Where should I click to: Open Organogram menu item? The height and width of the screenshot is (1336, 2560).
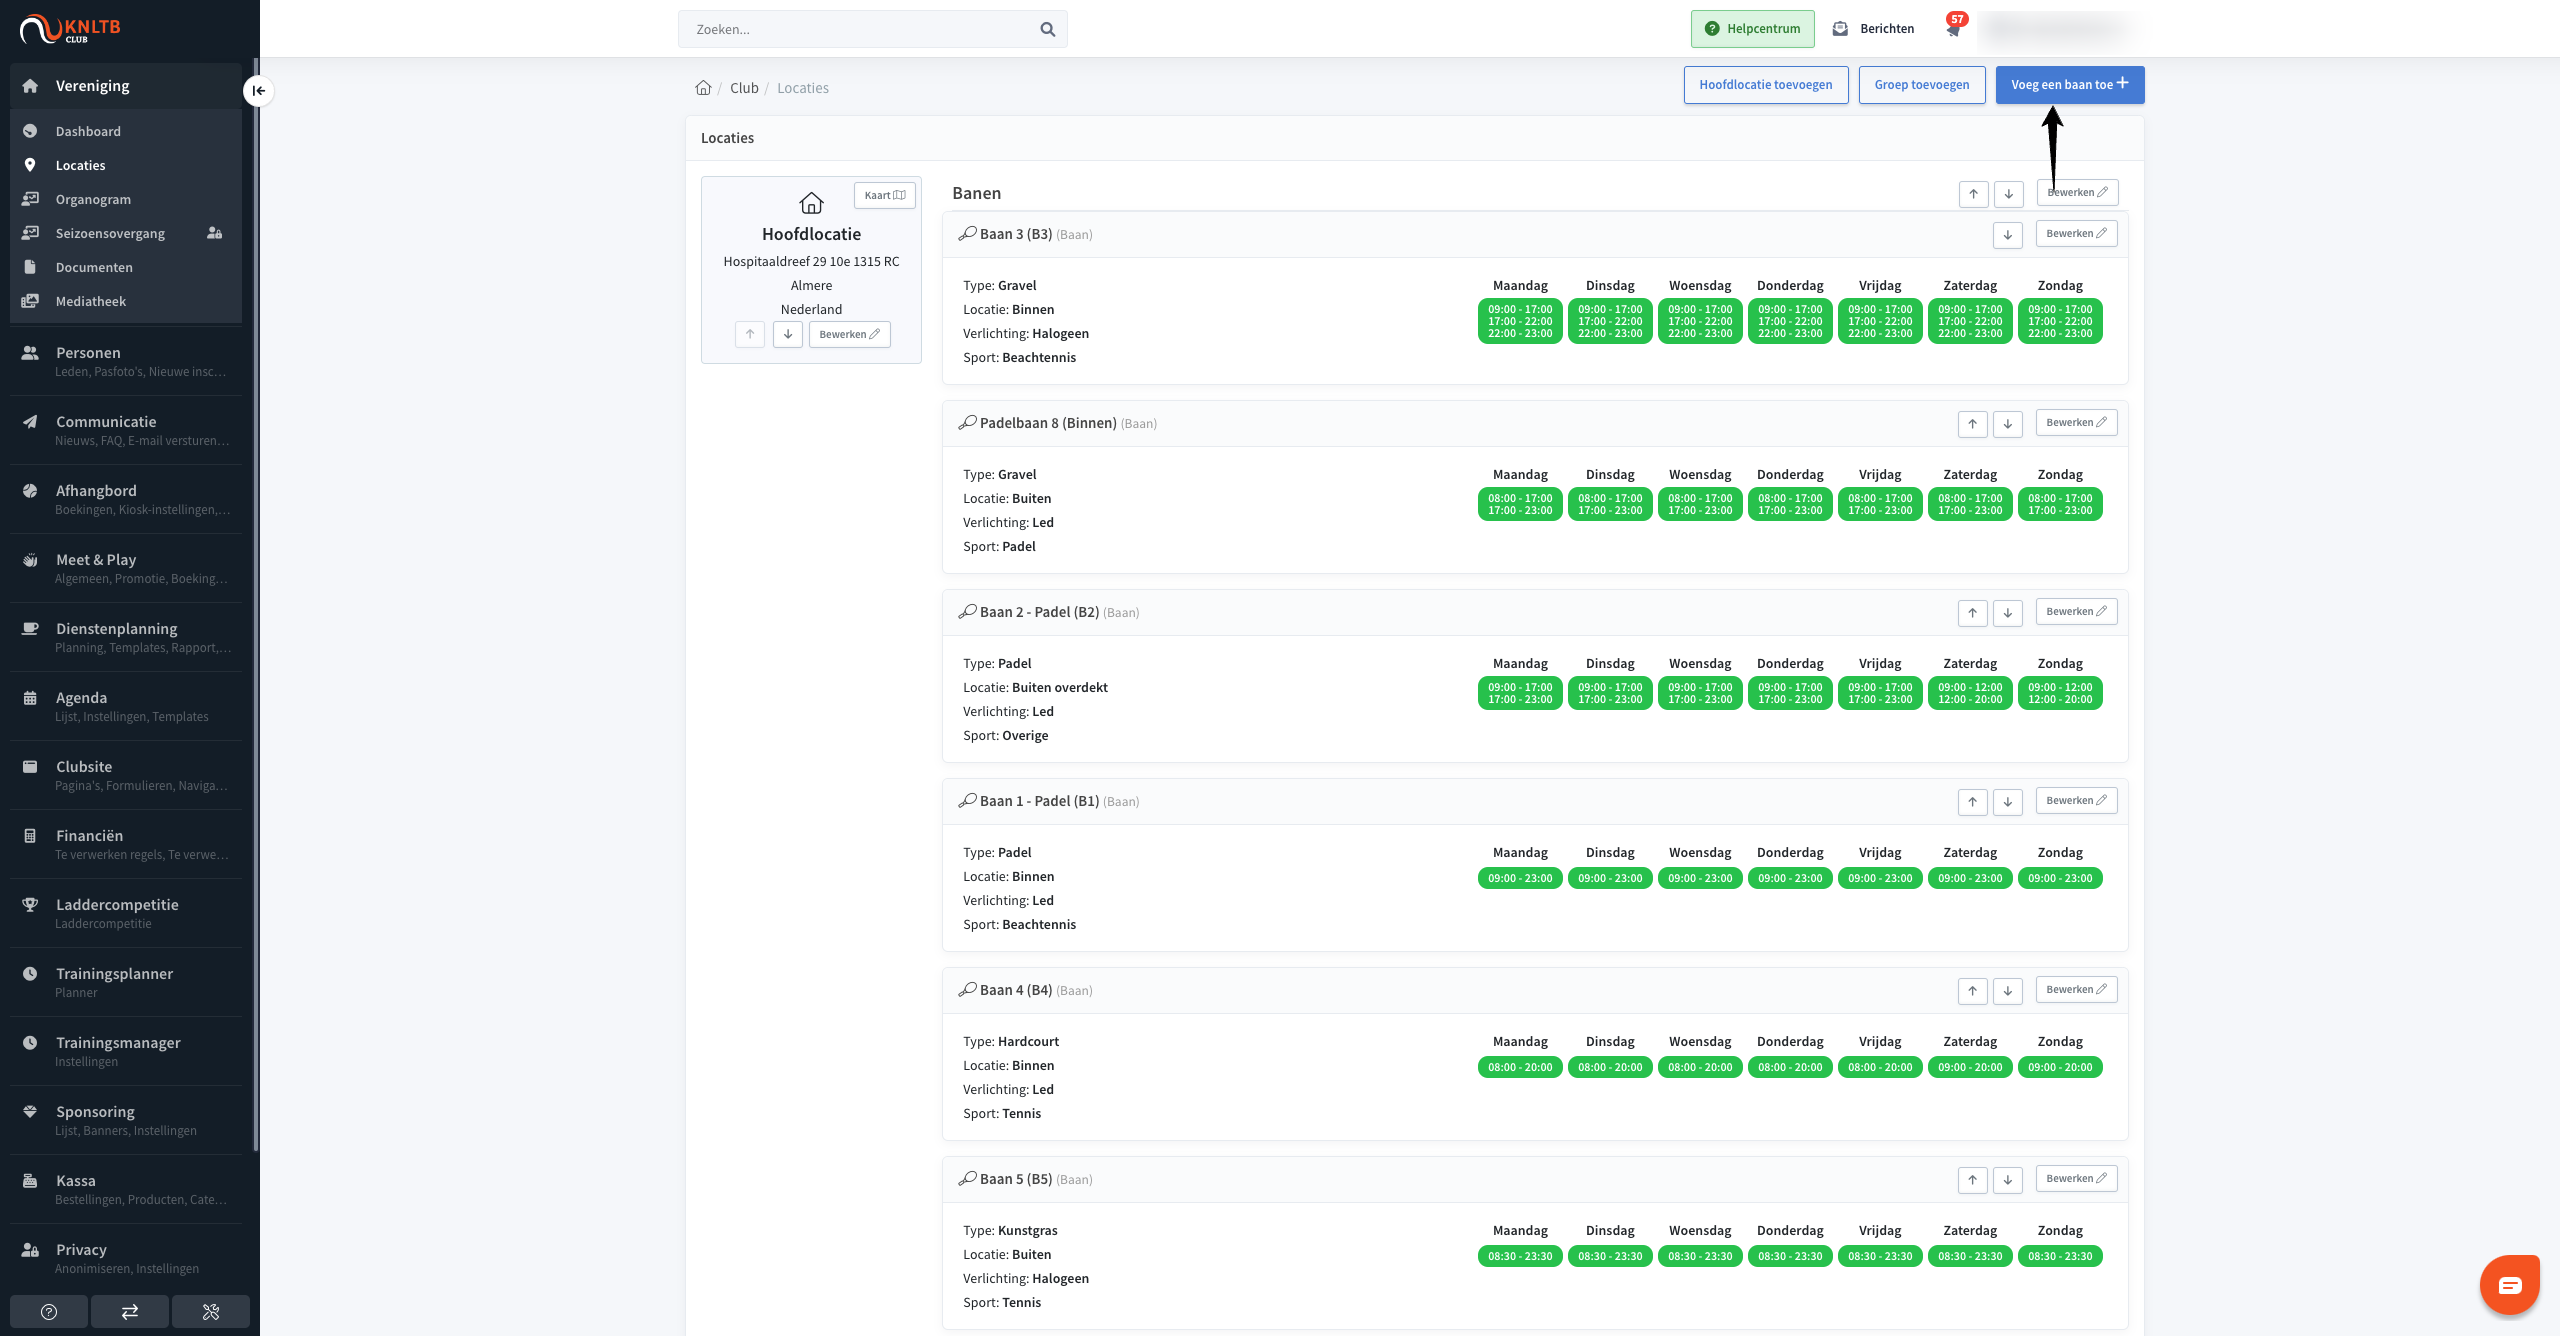[126, 199]
